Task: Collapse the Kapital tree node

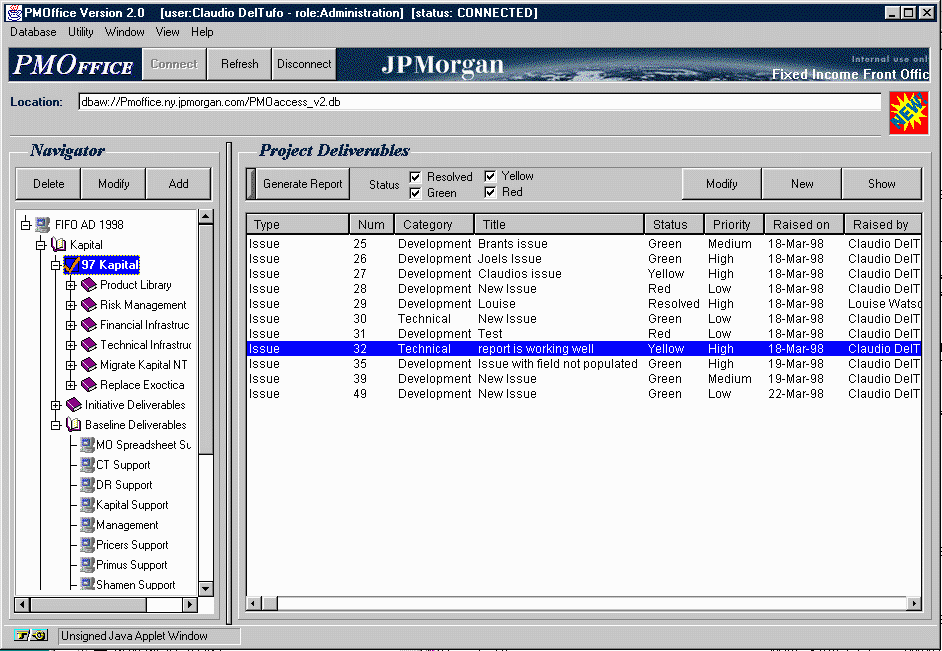Action: [41, 244]
